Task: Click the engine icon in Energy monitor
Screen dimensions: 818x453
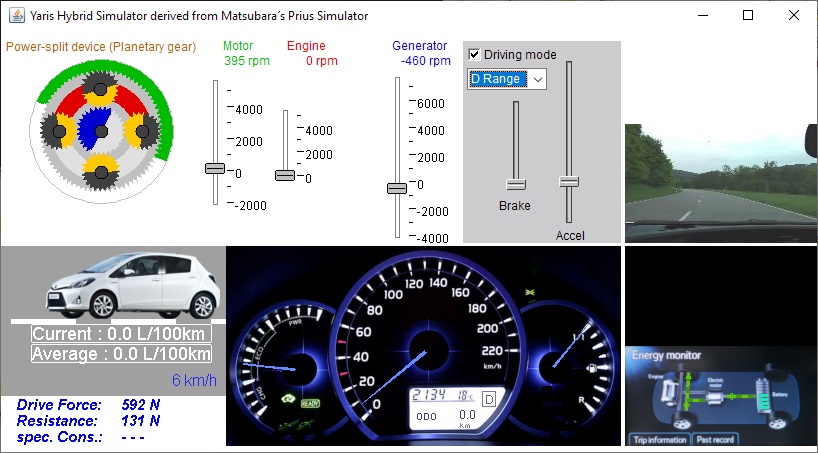Action: click(668, 393)
